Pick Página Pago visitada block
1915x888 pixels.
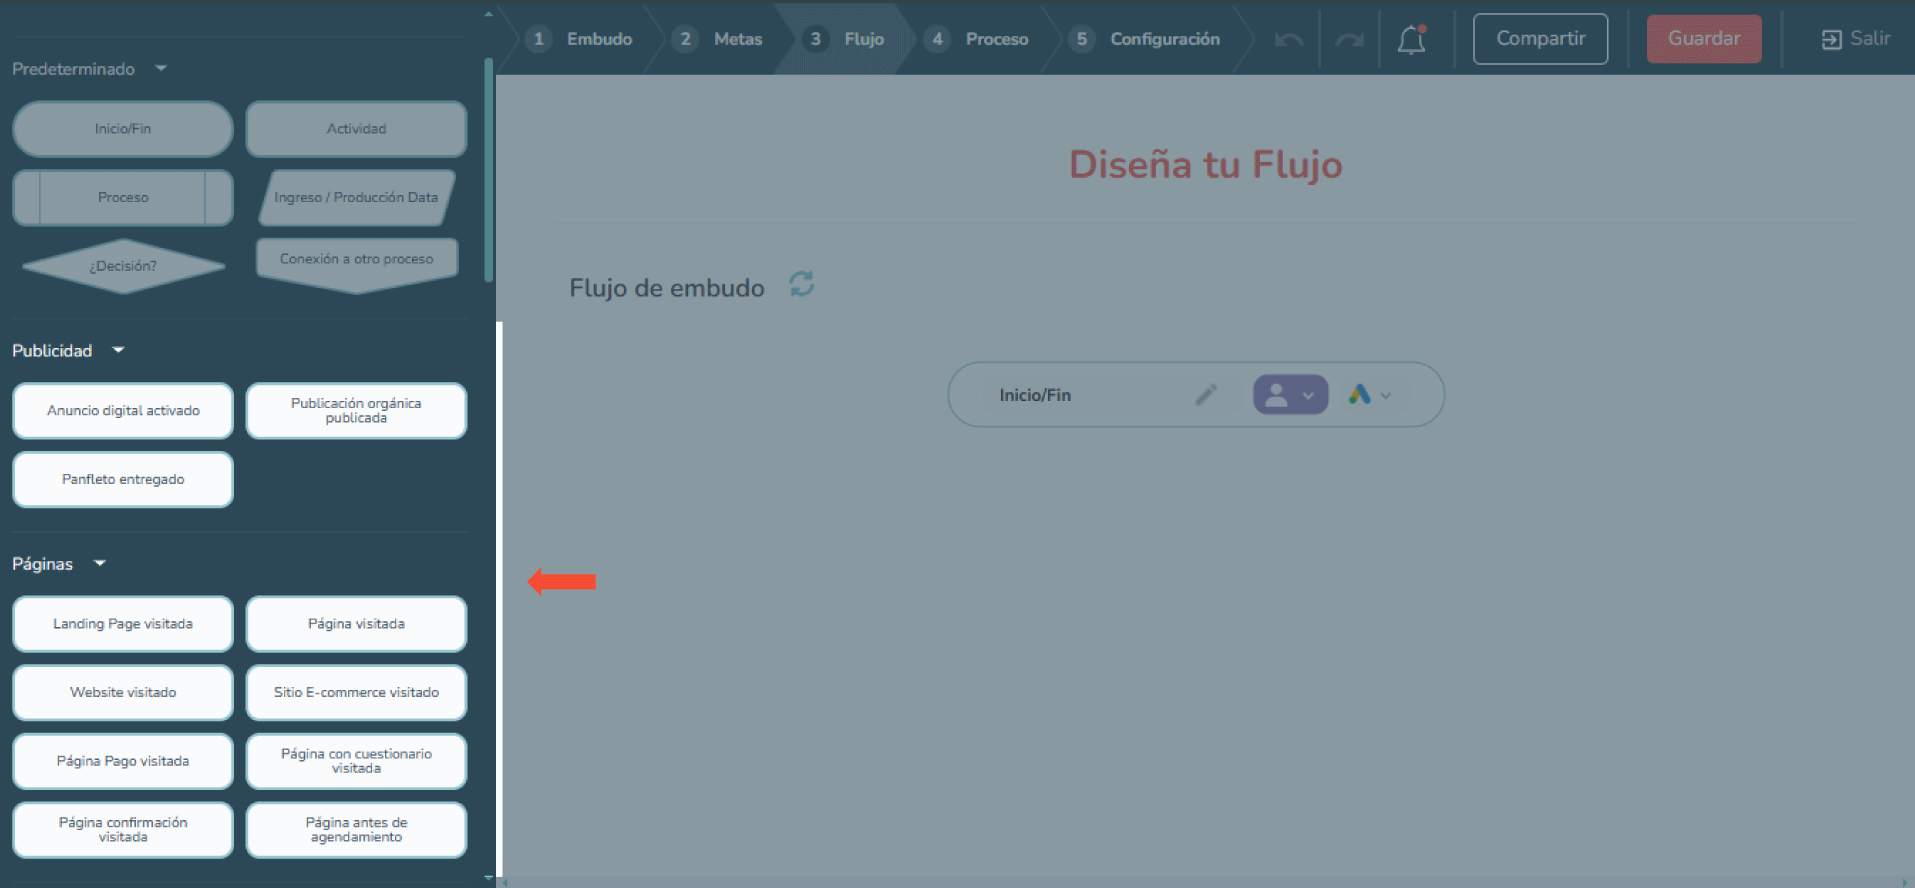point(123,761)
